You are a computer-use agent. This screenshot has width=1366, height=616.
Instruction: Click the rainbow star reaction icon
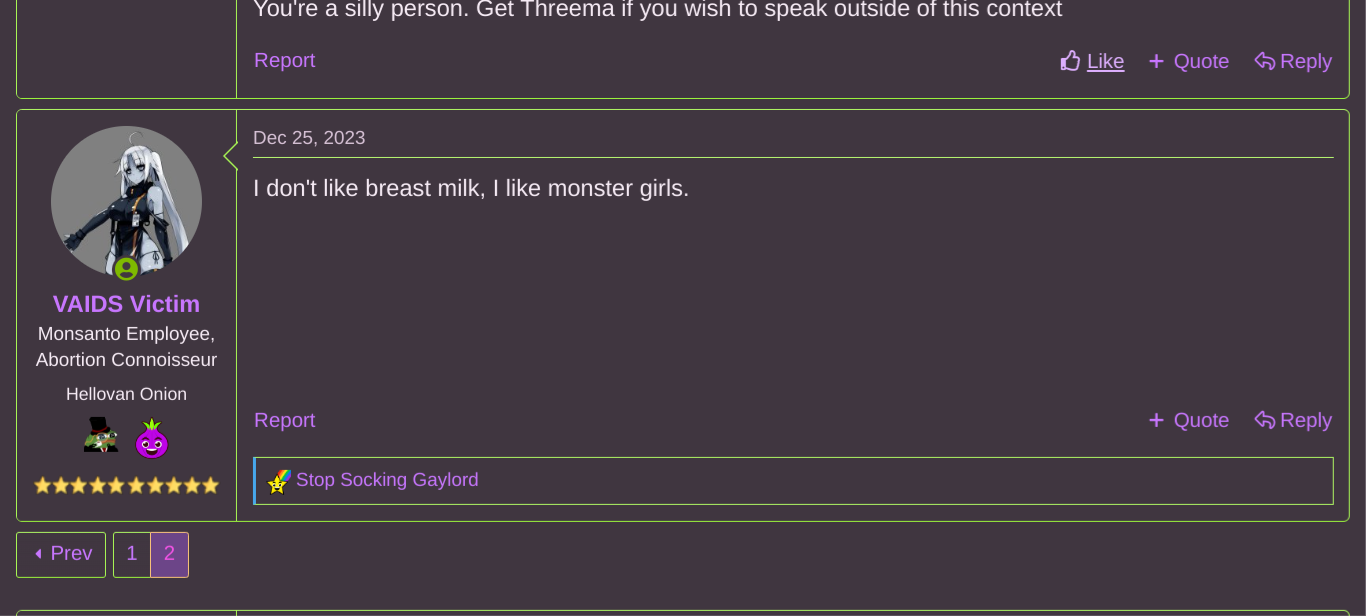tap(279, 481)
